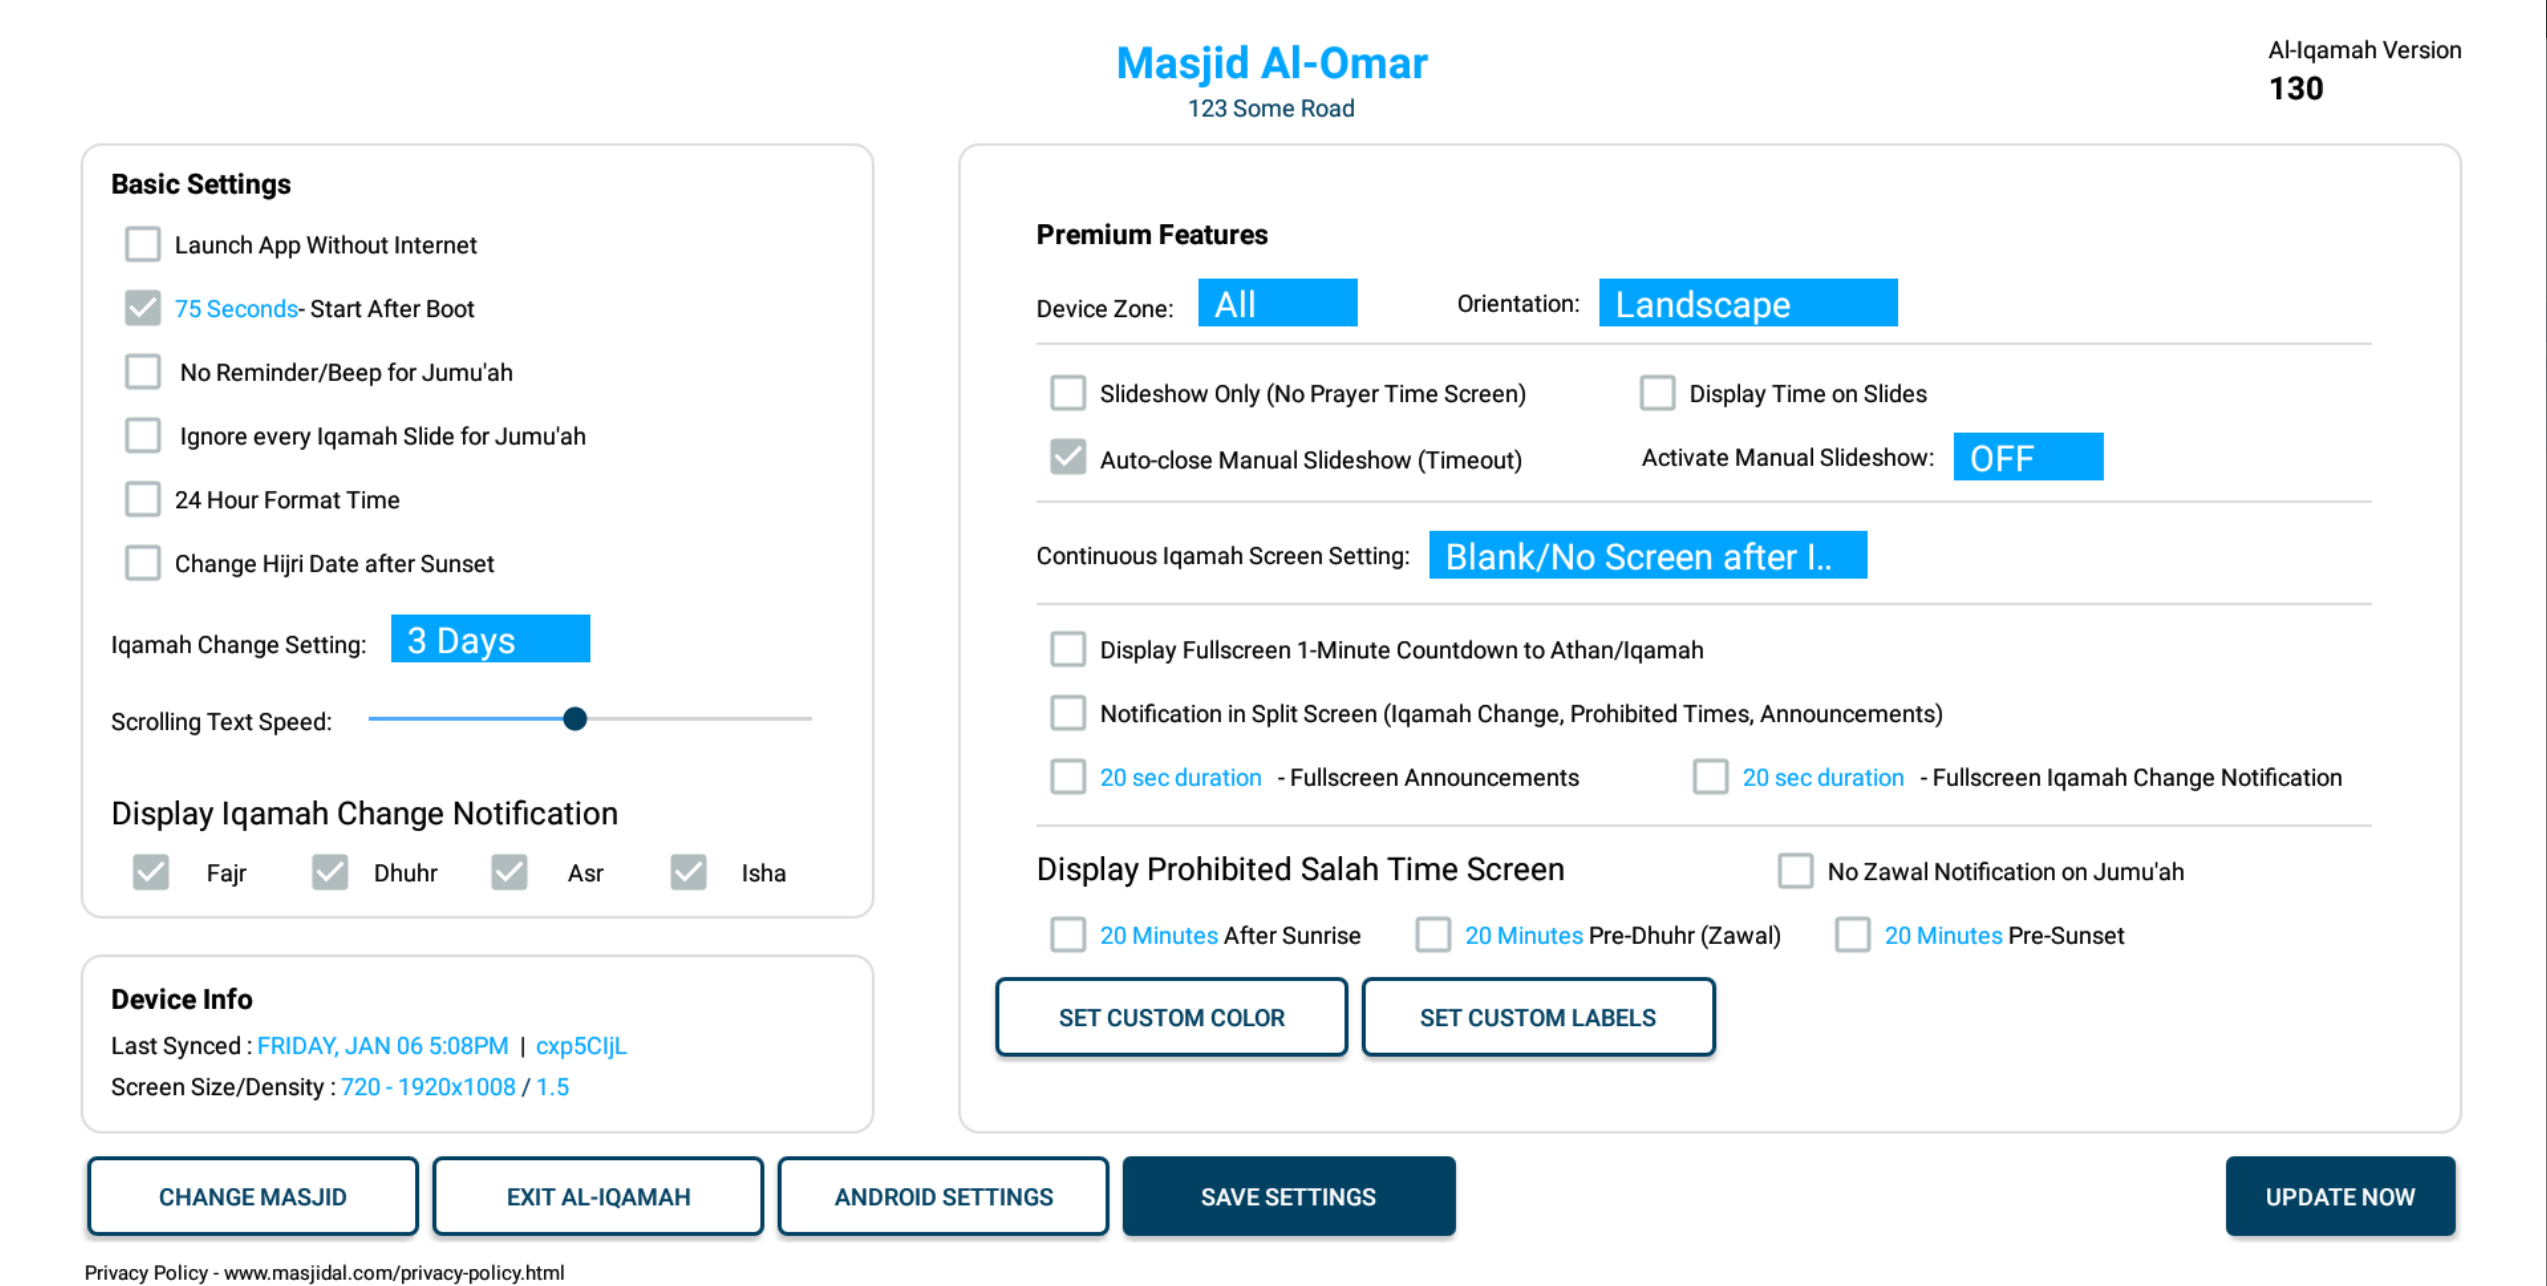Enable No Reminder/Beep for Jumu'ah
Screen dimensions: 2547x1286
pyautogui.click(x=142, y=371)
